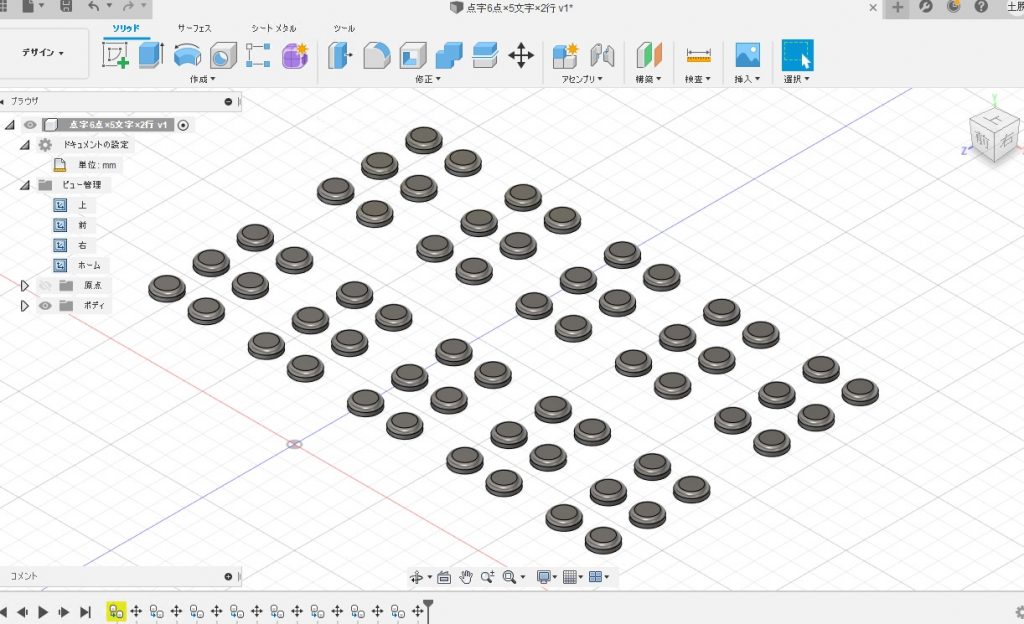
Task: Select the Offset Face tool
Action: pyautogui.click(x=485, y=55)
